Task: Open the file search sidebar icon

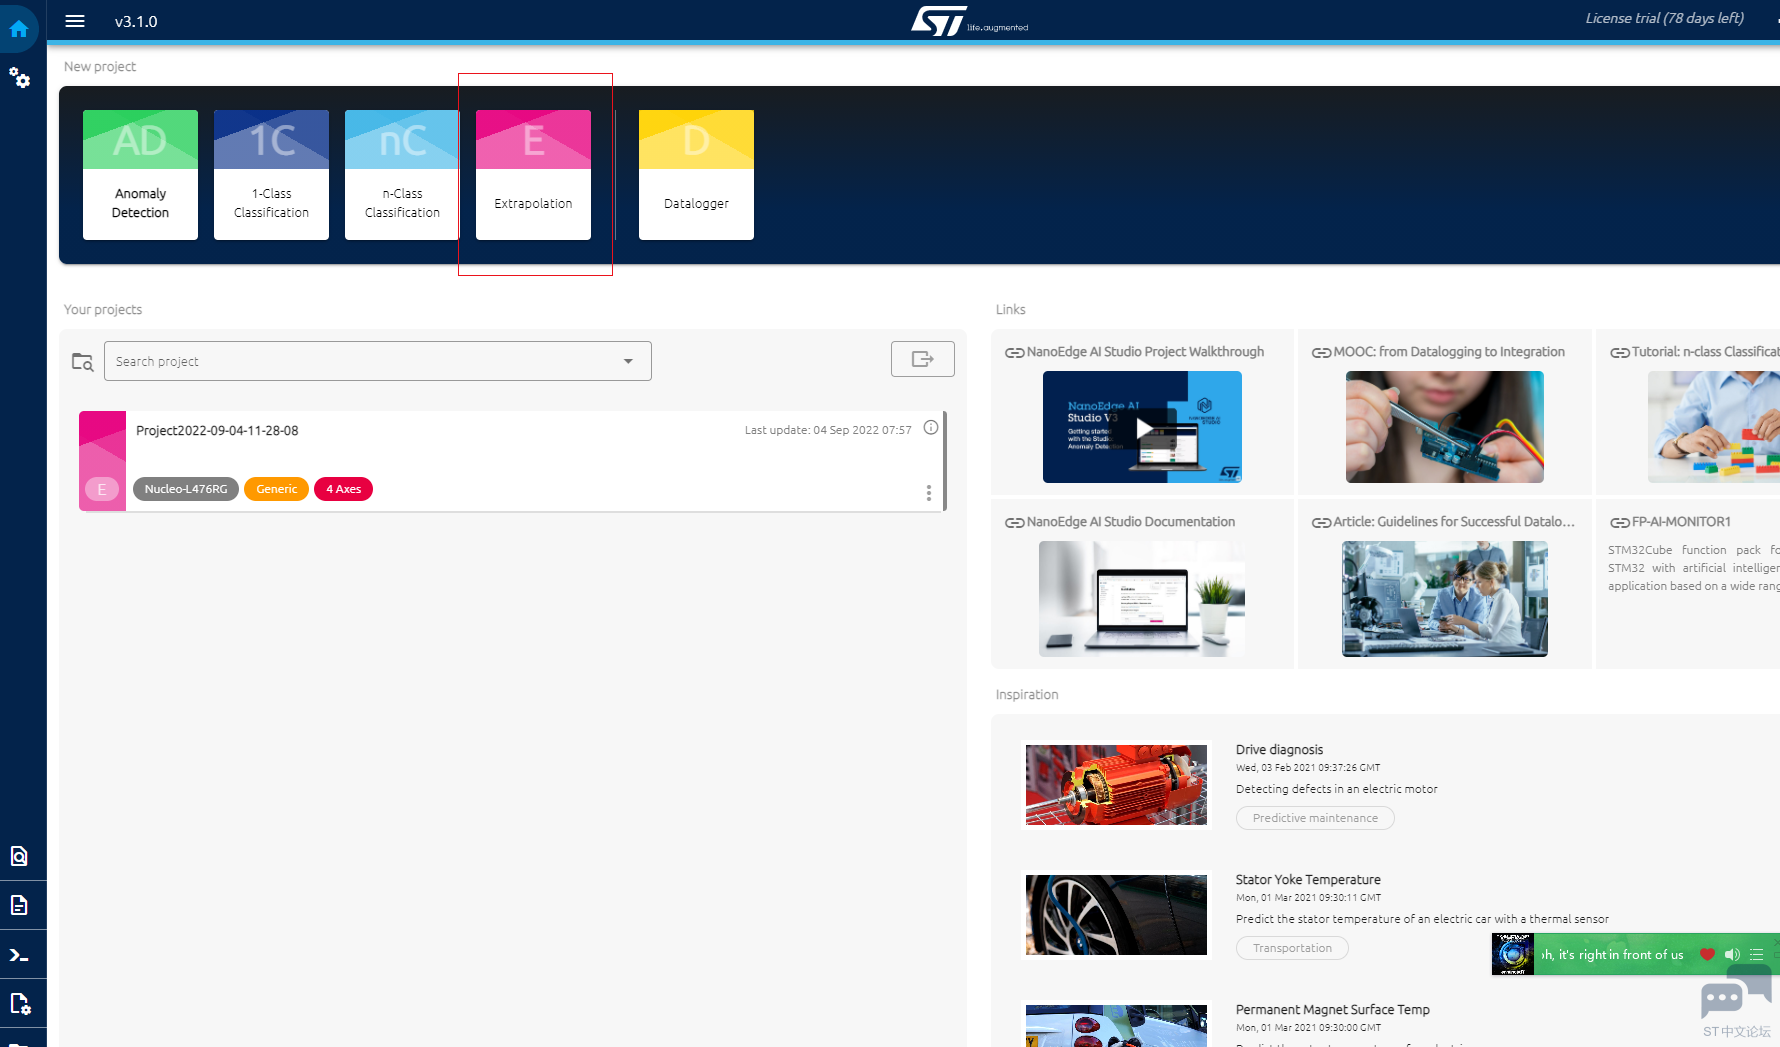Action: coord(19,856)
